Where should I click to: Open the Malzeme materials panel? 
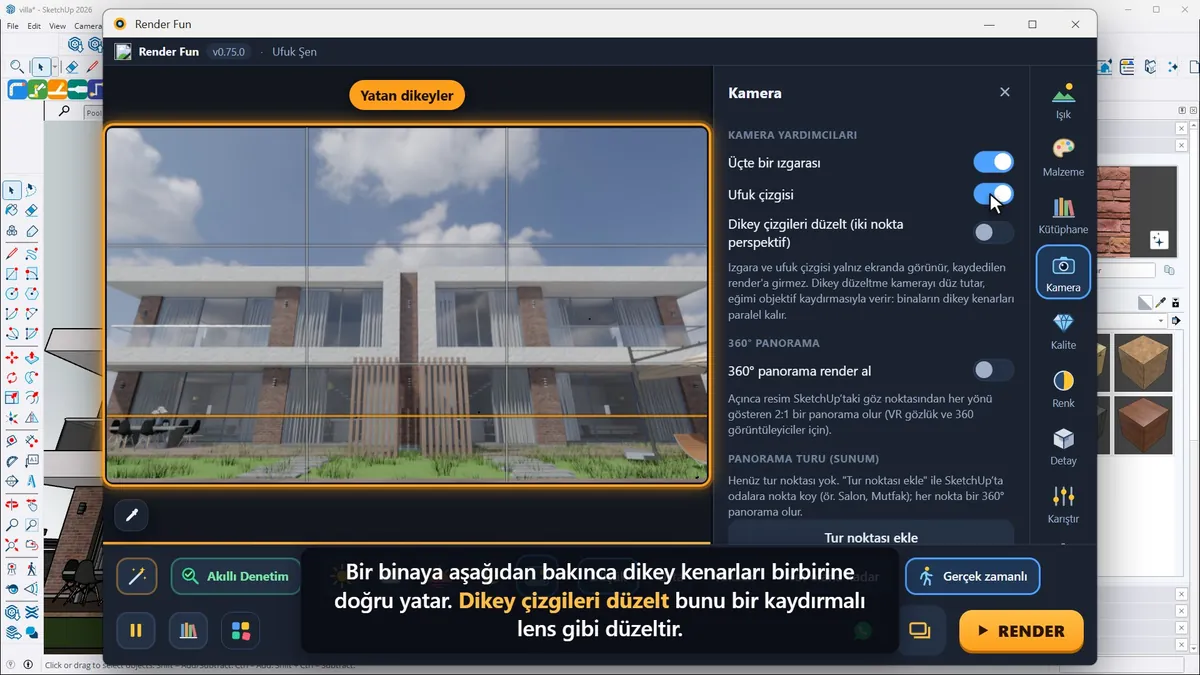[x=1063, y=157]
